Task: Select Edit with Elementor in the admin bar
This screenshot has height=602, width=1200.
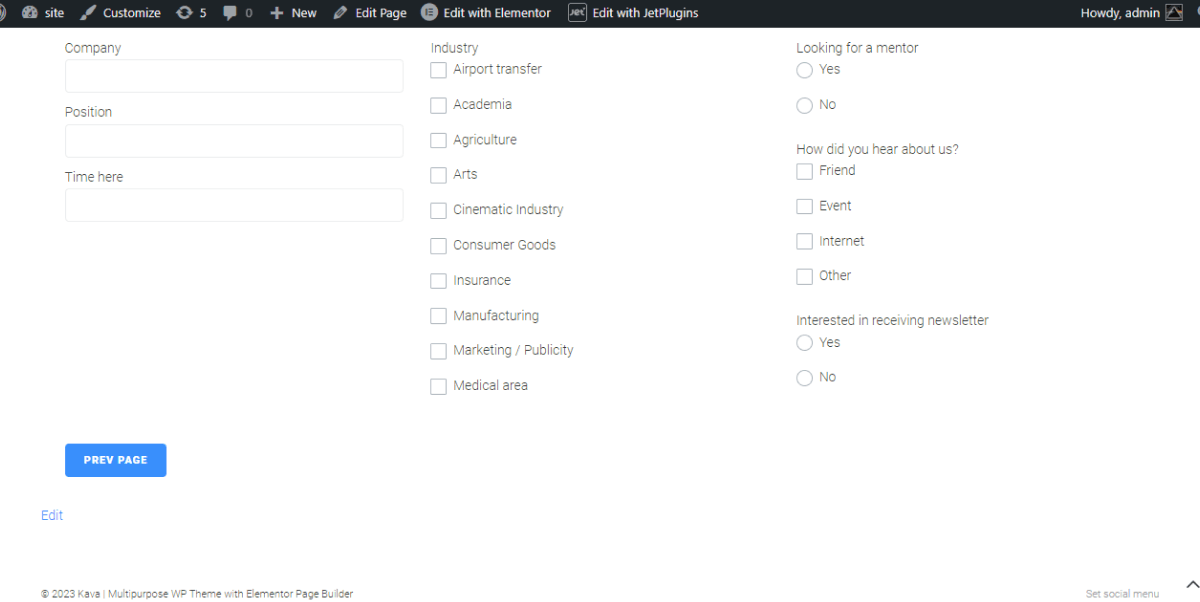Action: [495, 12]
